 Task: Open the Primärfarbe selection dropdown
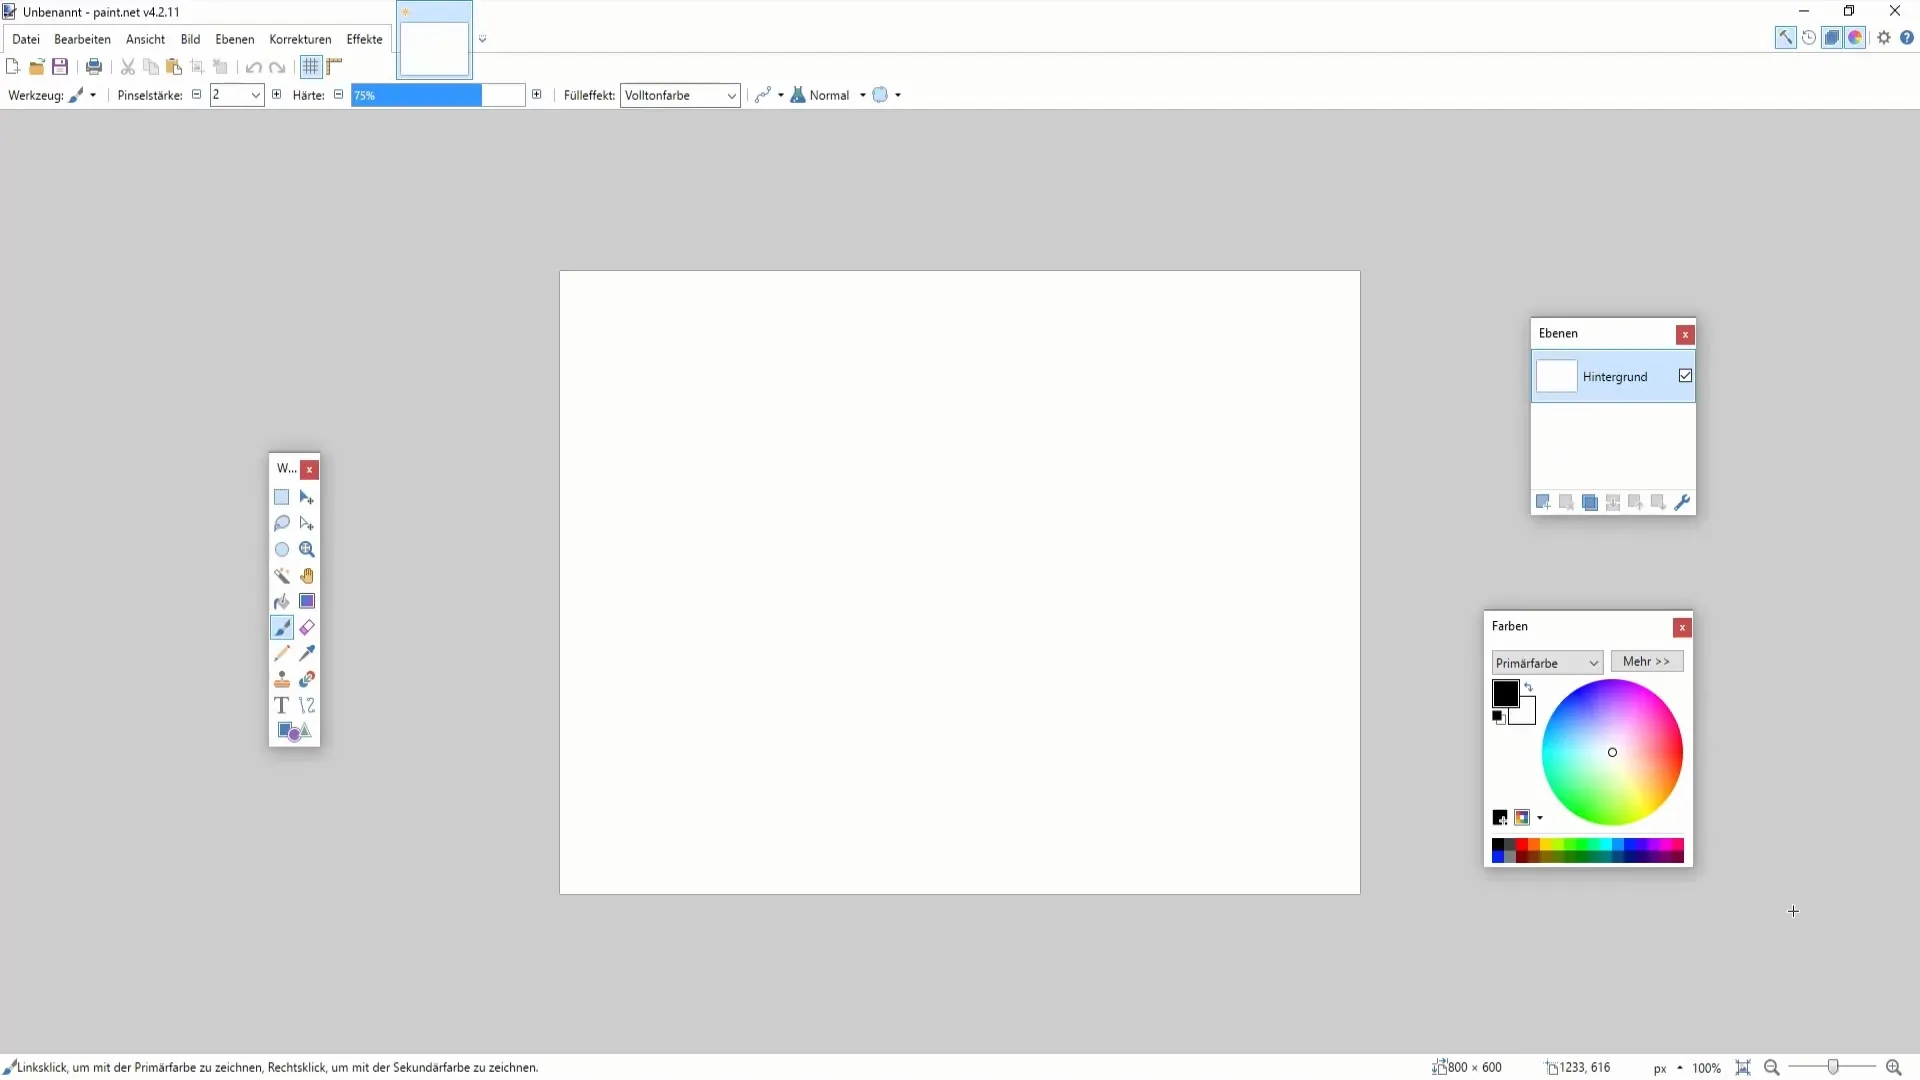click(1594, 663)
